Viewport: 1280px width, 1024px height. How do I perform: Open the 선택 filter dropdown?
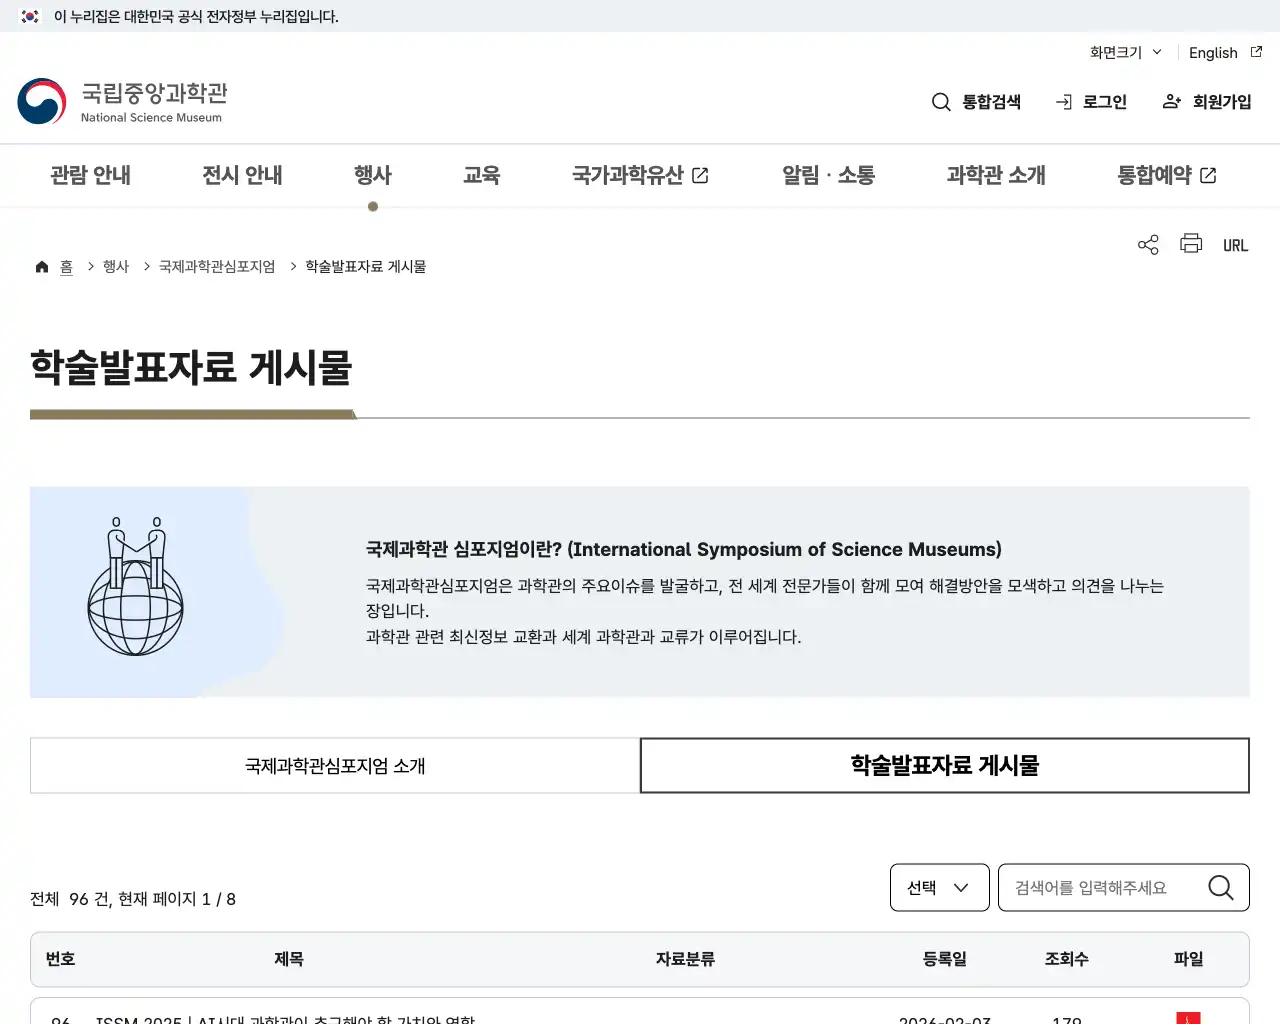[x=939, y=887]
